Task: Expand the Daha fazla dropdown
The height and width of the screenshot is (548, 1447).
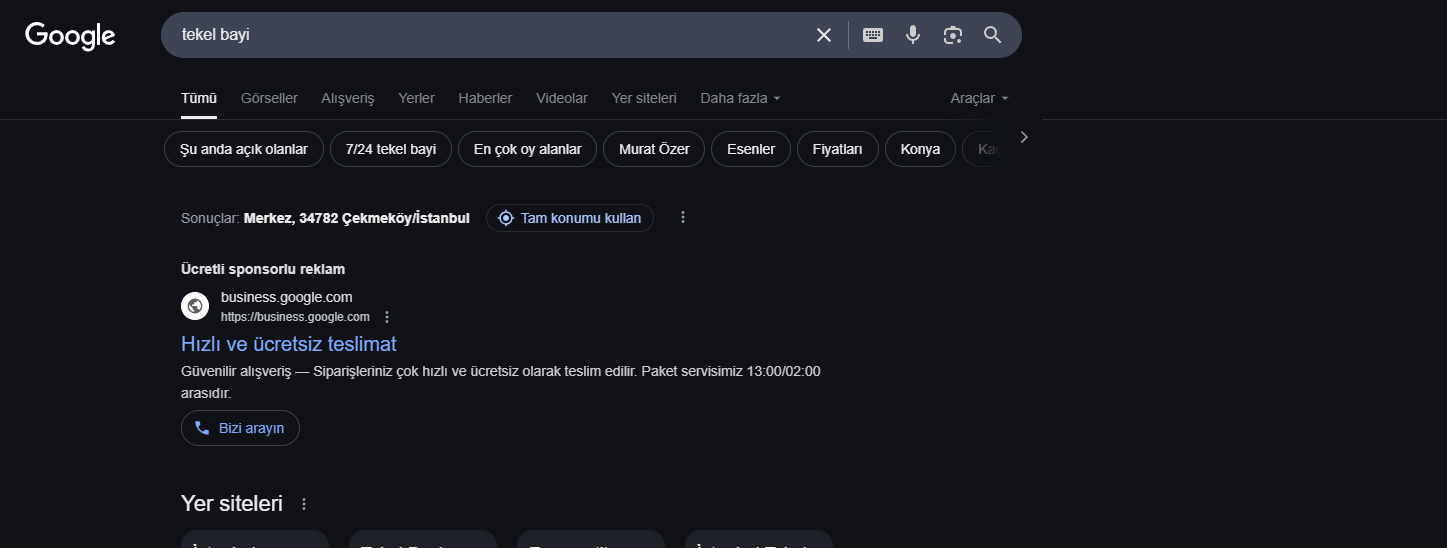Action: point(740,98)
